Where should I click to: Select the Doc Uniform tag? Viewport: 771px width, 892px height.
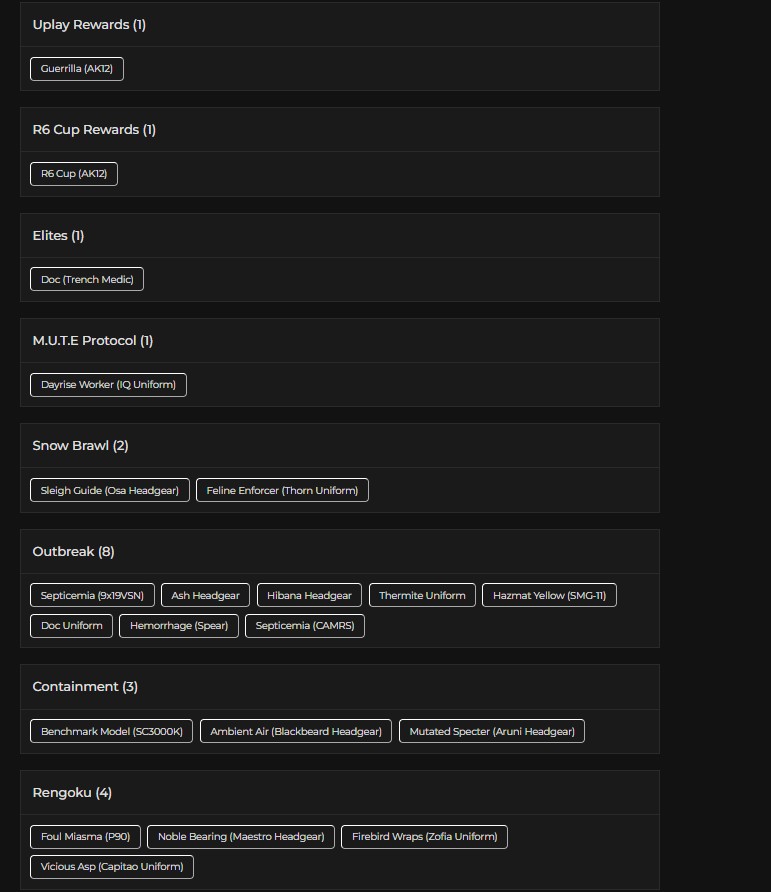tap(72, 626)
